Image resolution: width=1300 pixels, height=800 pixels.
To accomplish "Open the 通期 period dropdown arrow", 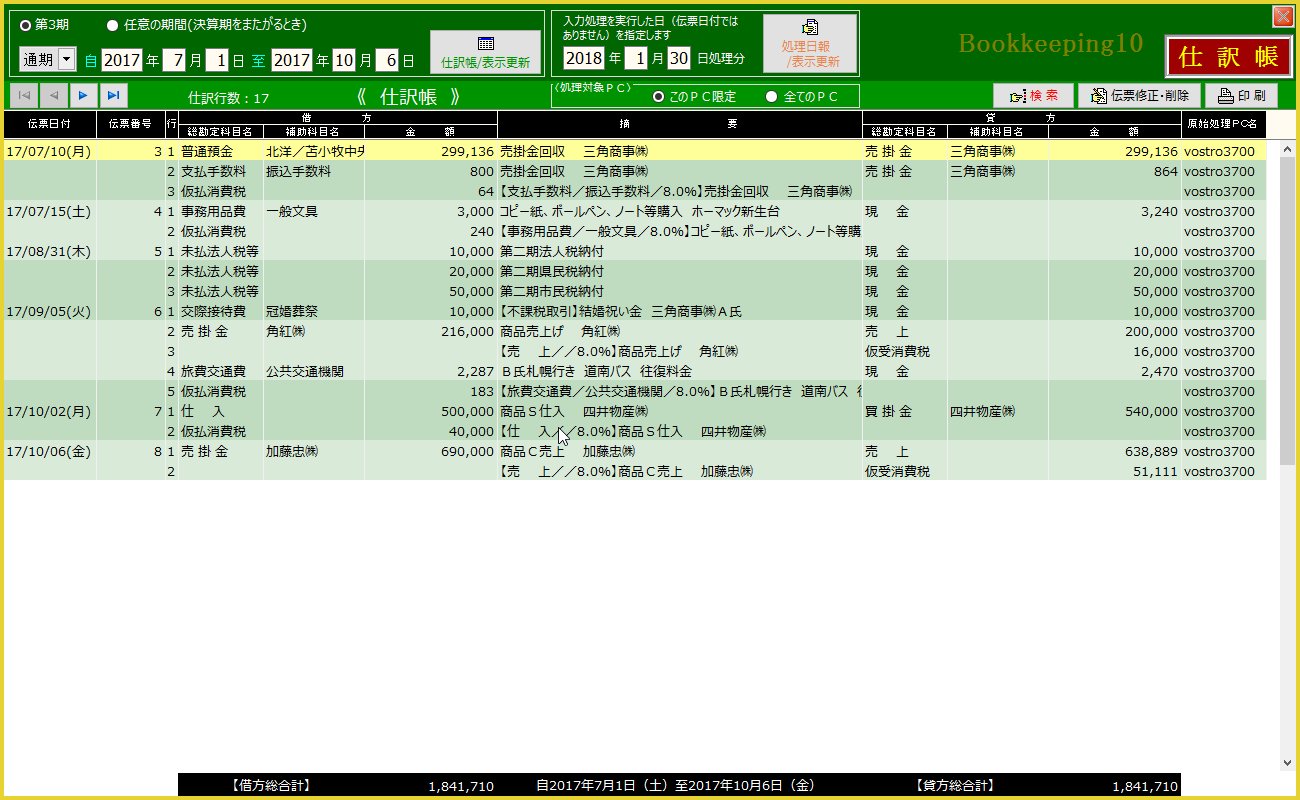I will point(67,60).
